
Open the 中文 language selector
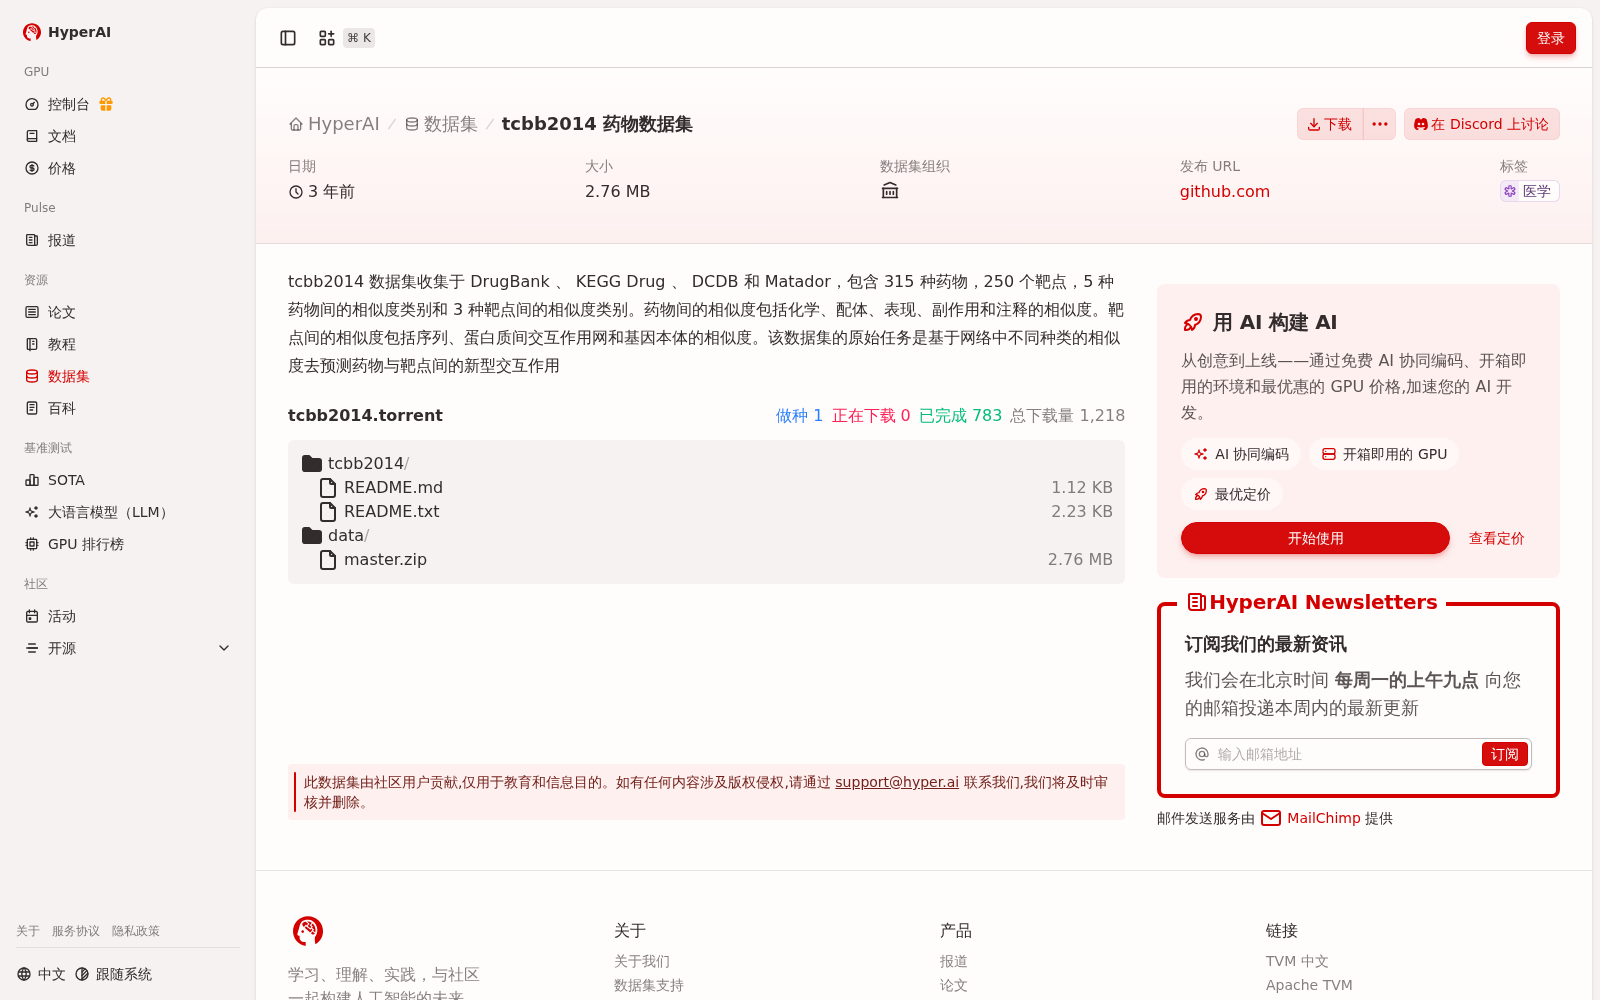click(41, 974)
